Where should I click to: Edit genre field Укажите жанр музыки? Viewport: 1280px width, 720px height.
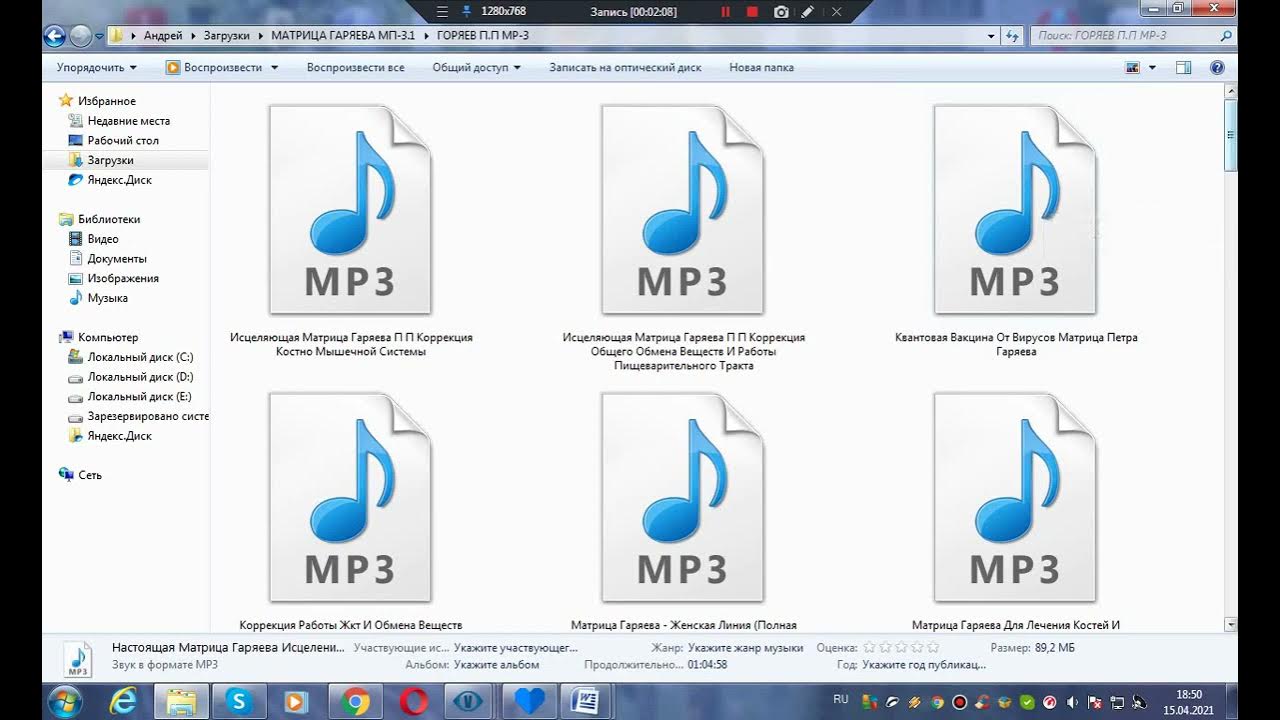pos(745,648)
